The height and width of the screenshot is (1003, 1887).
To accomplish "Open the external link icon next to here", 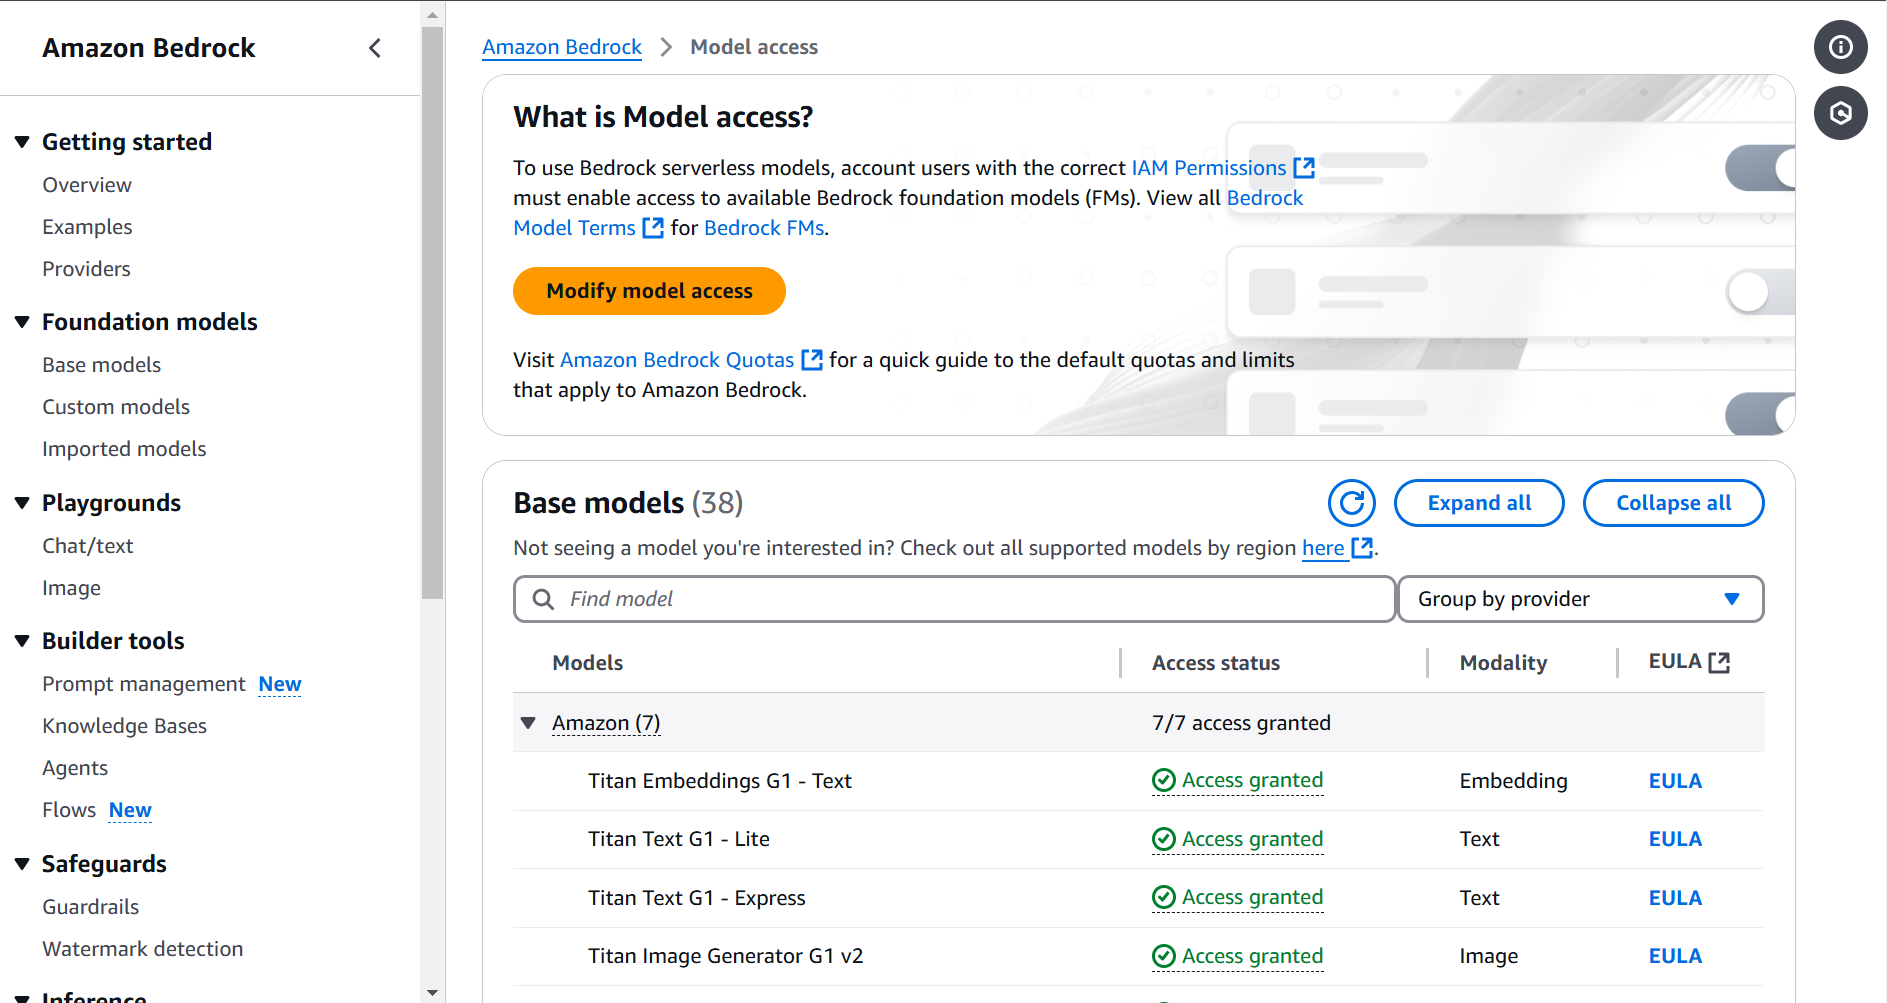I will tap(1362, 548).
